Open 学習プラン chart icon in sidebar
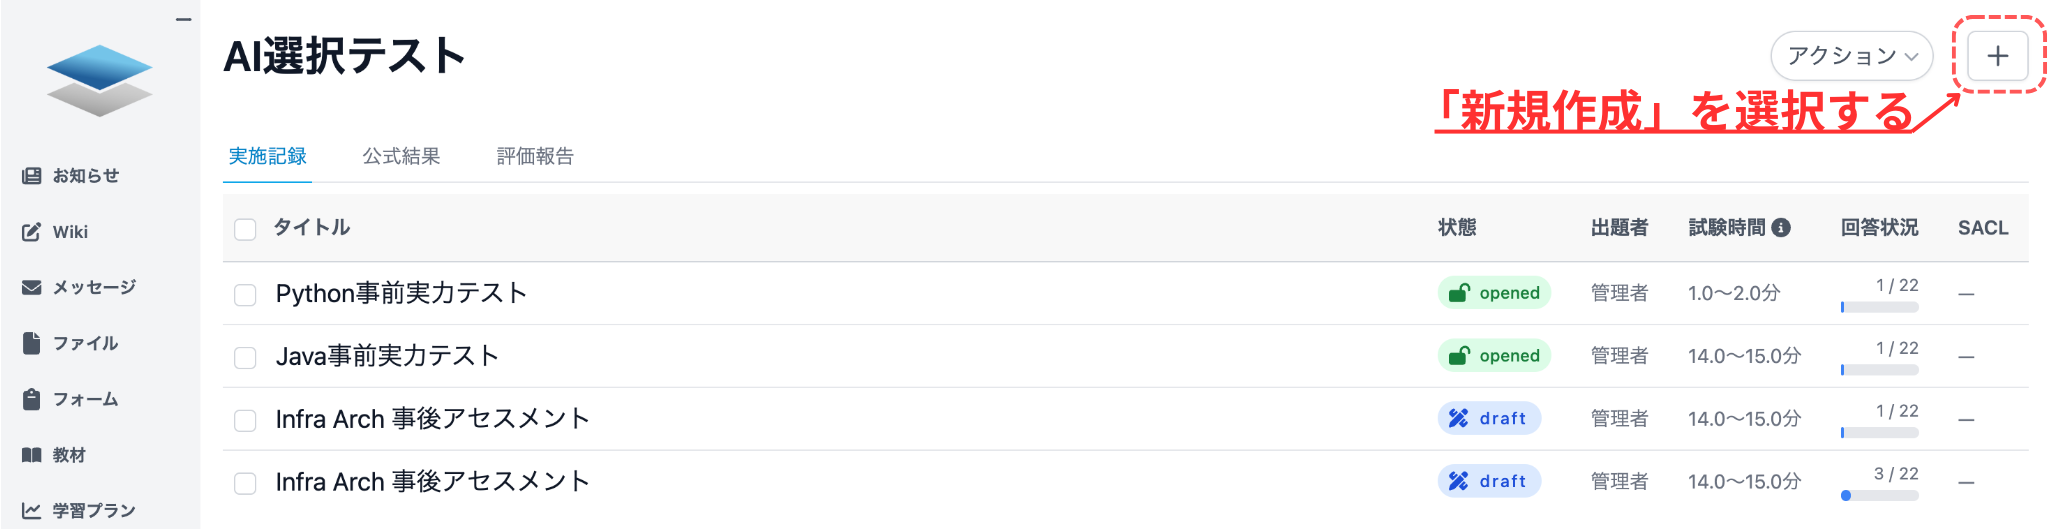The image size is (2048, 529). (x=32, y=511)
